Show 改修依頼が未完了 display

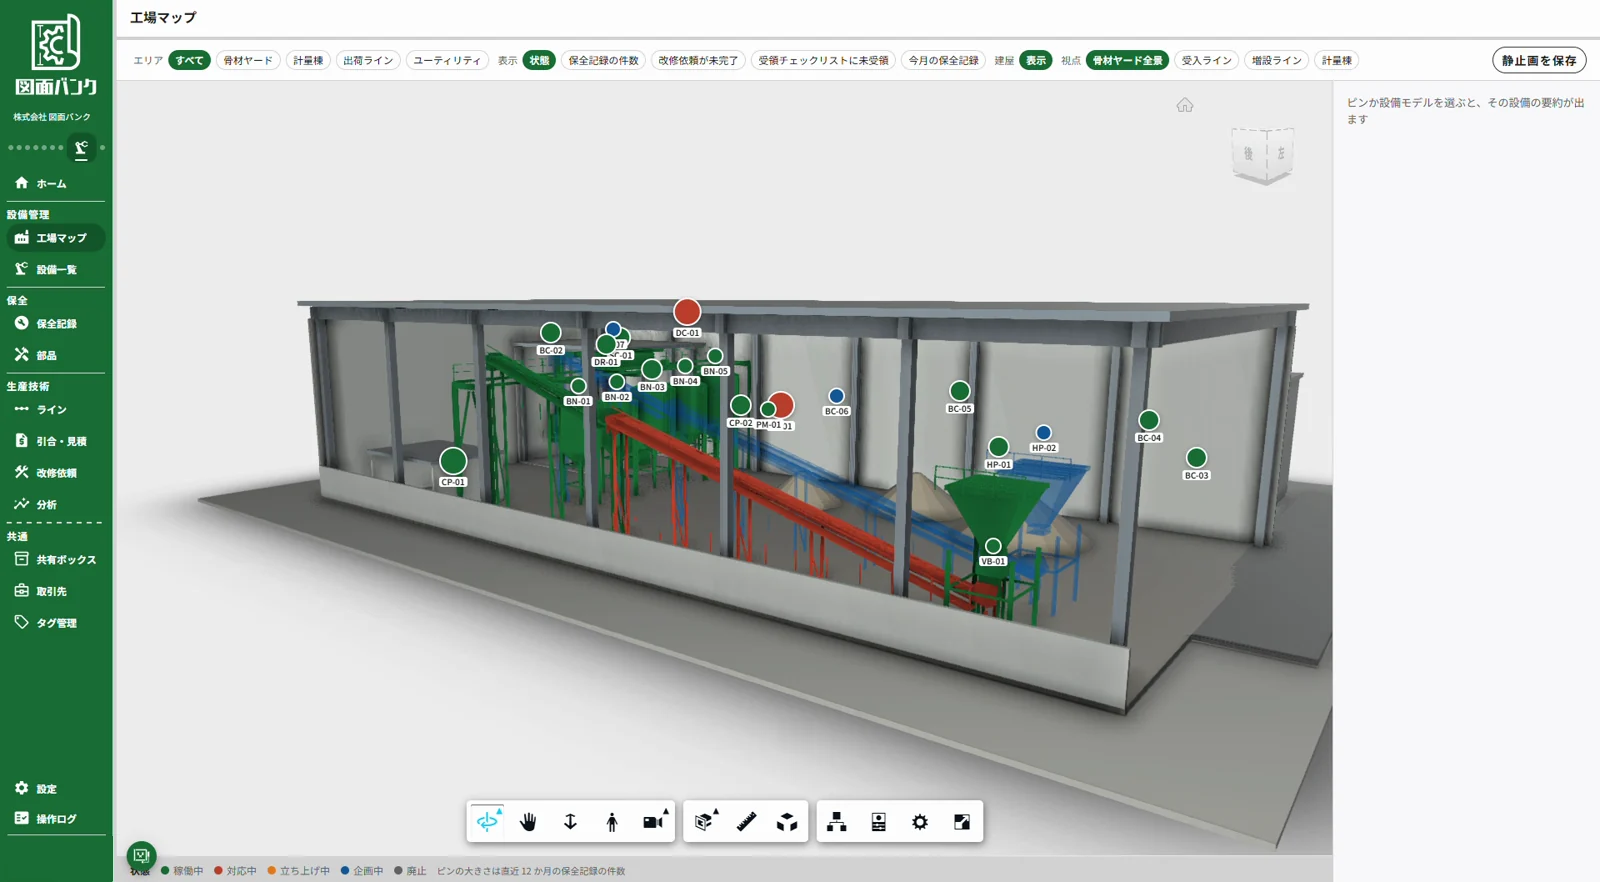(698, 61)
